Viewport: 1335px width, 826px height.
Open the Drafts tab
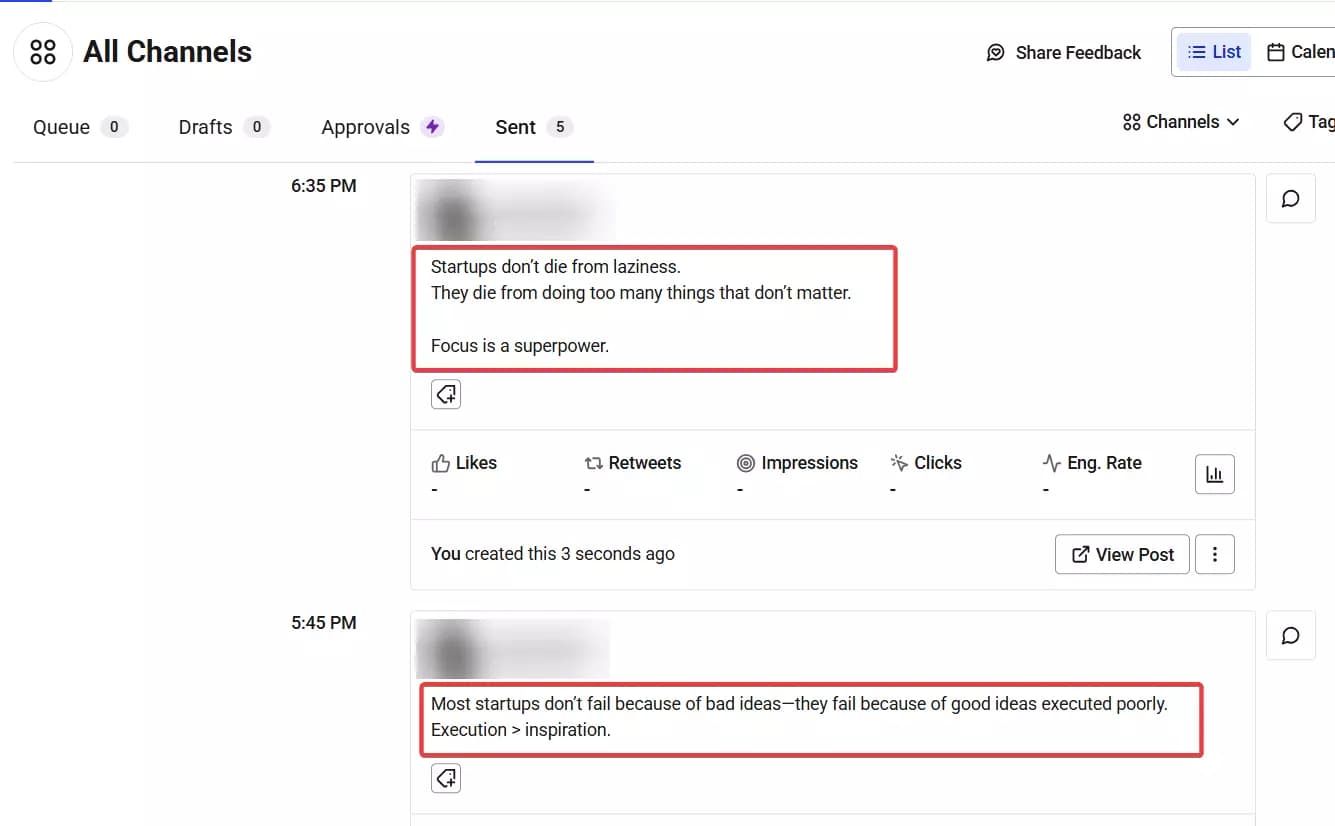pos(224,127)
